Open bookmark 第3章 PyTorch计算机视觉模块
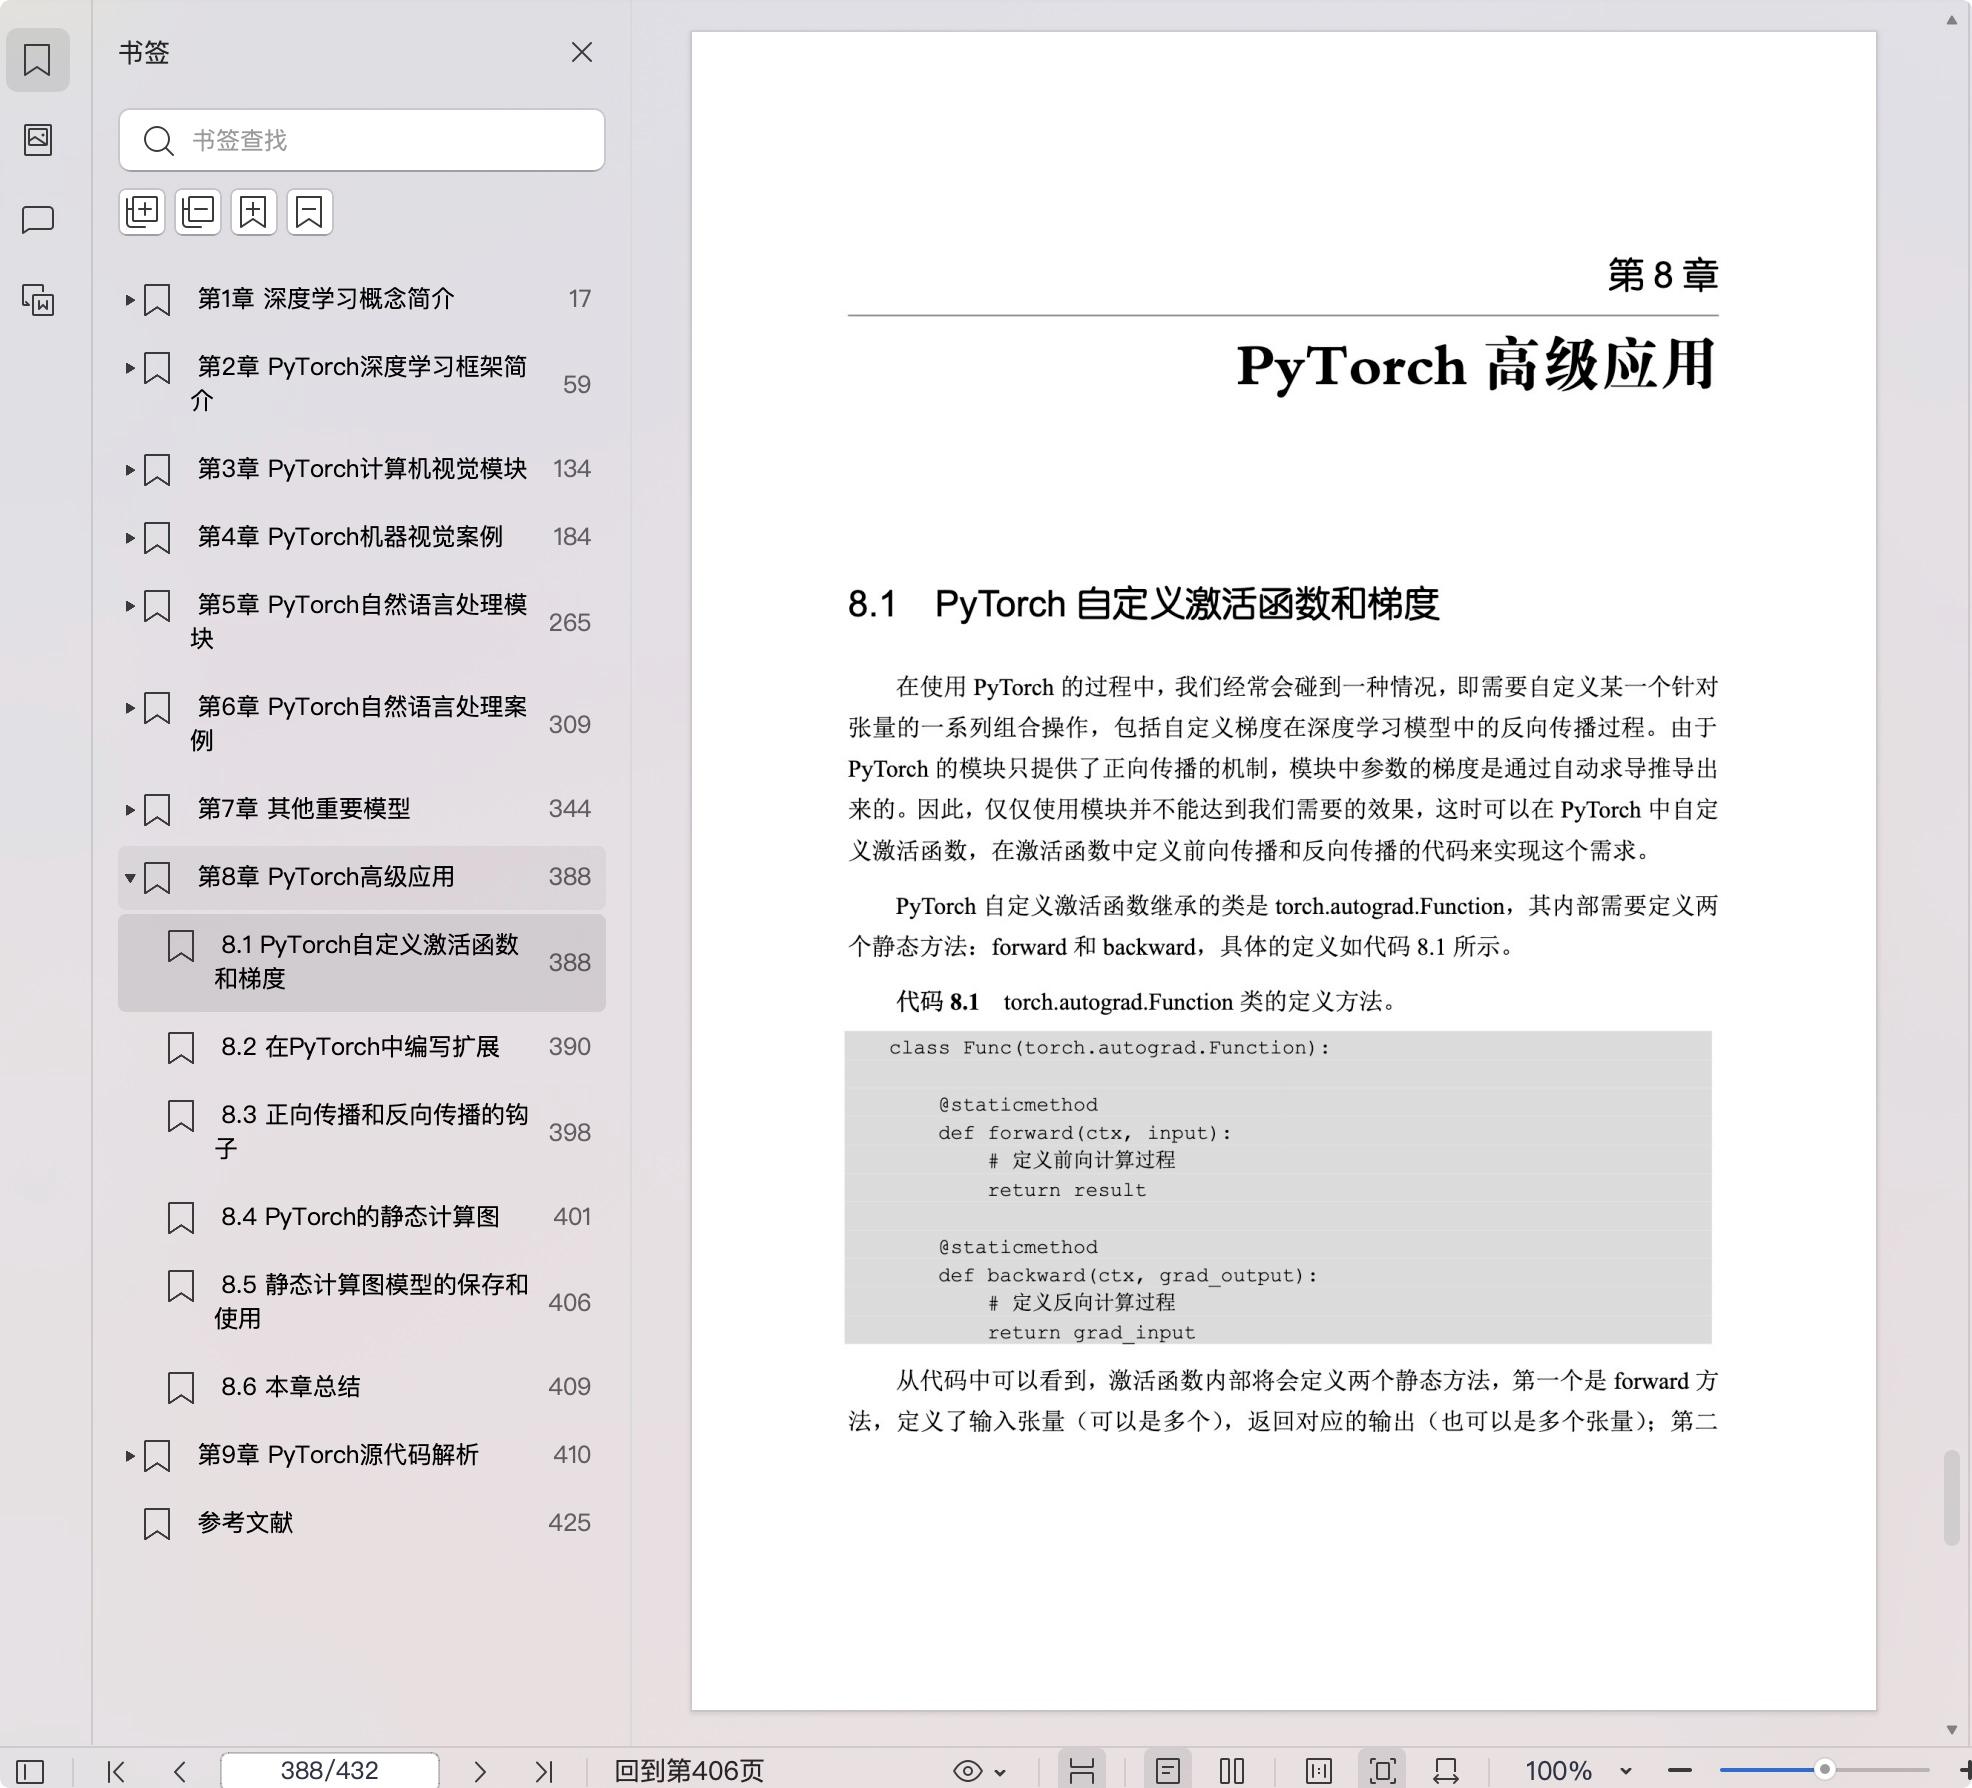The image size is (1972, 1788). tap(362, 469)
